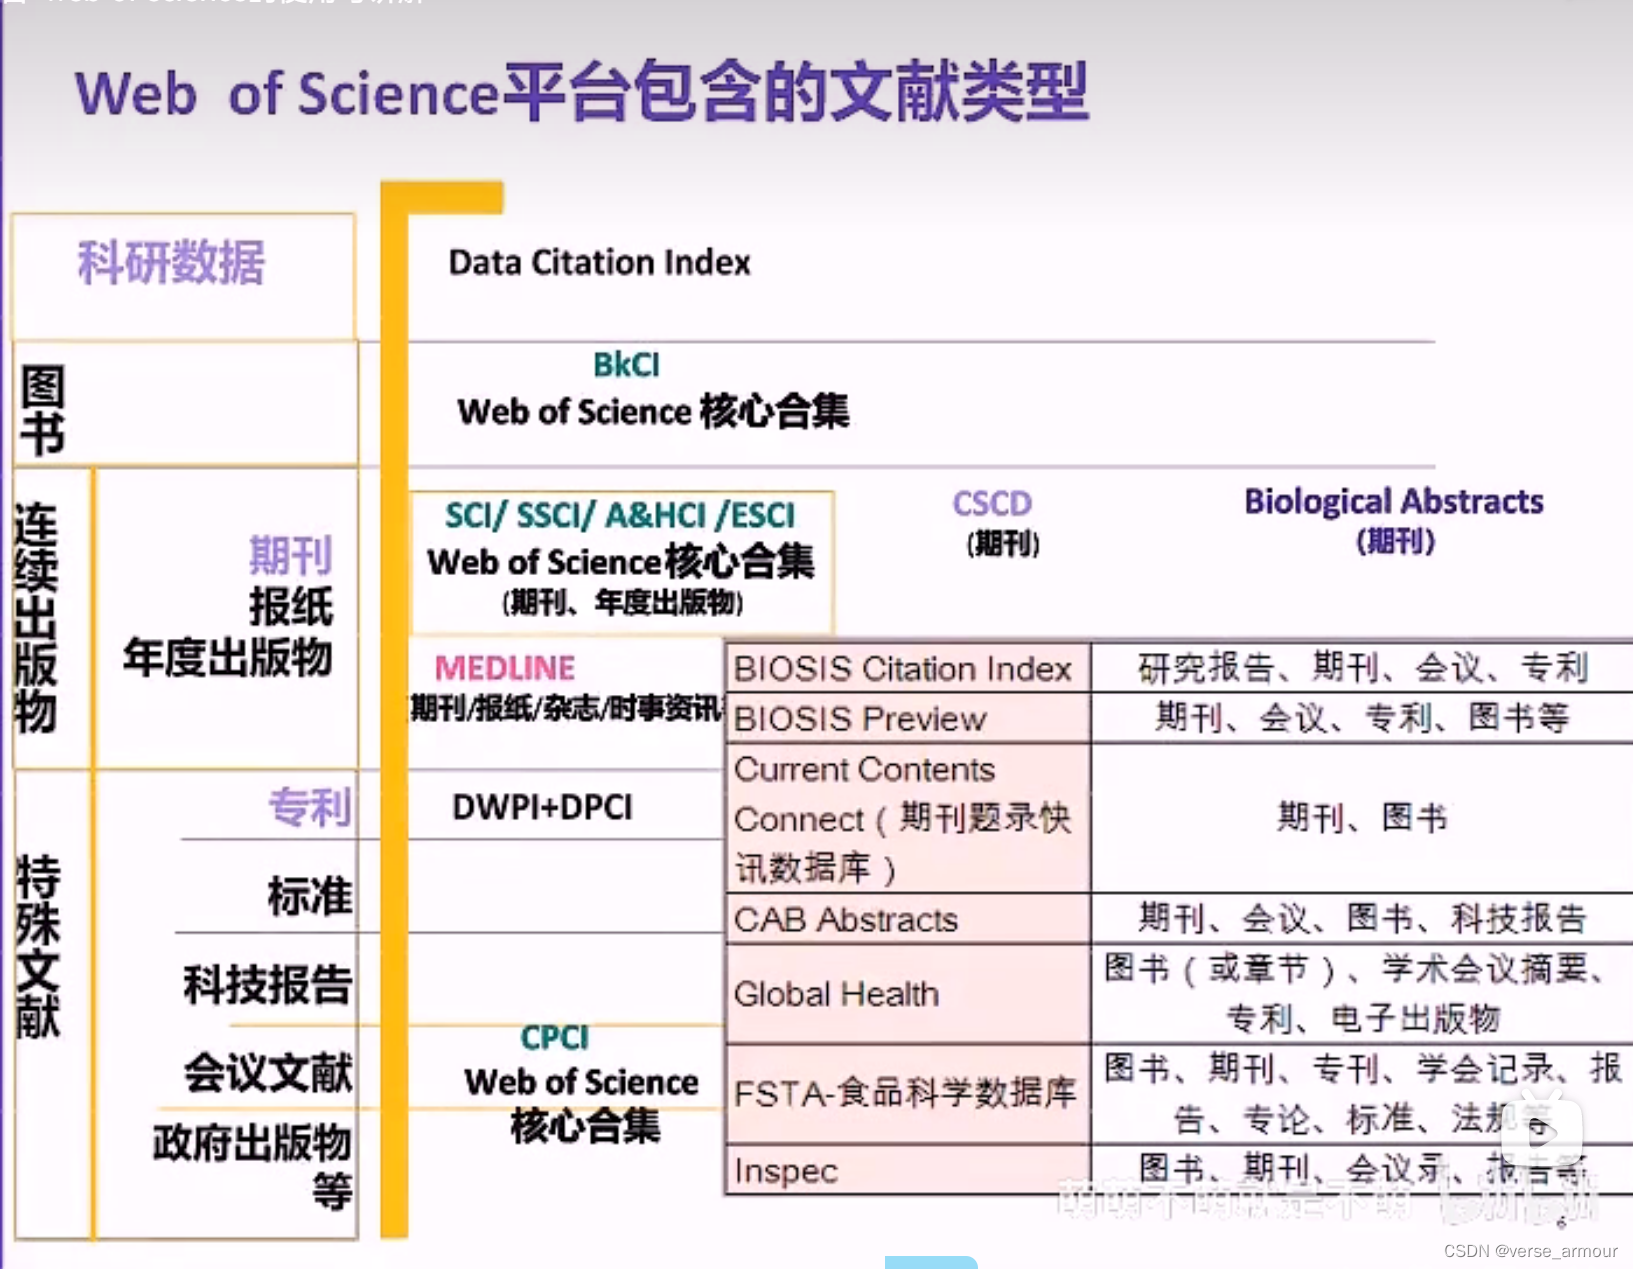This screenshot has height=1269, width=1633.
Task: Select 'SCI/ SSCI/ A&HCI /ESCI' heading
Action: (x=620, y=515)
